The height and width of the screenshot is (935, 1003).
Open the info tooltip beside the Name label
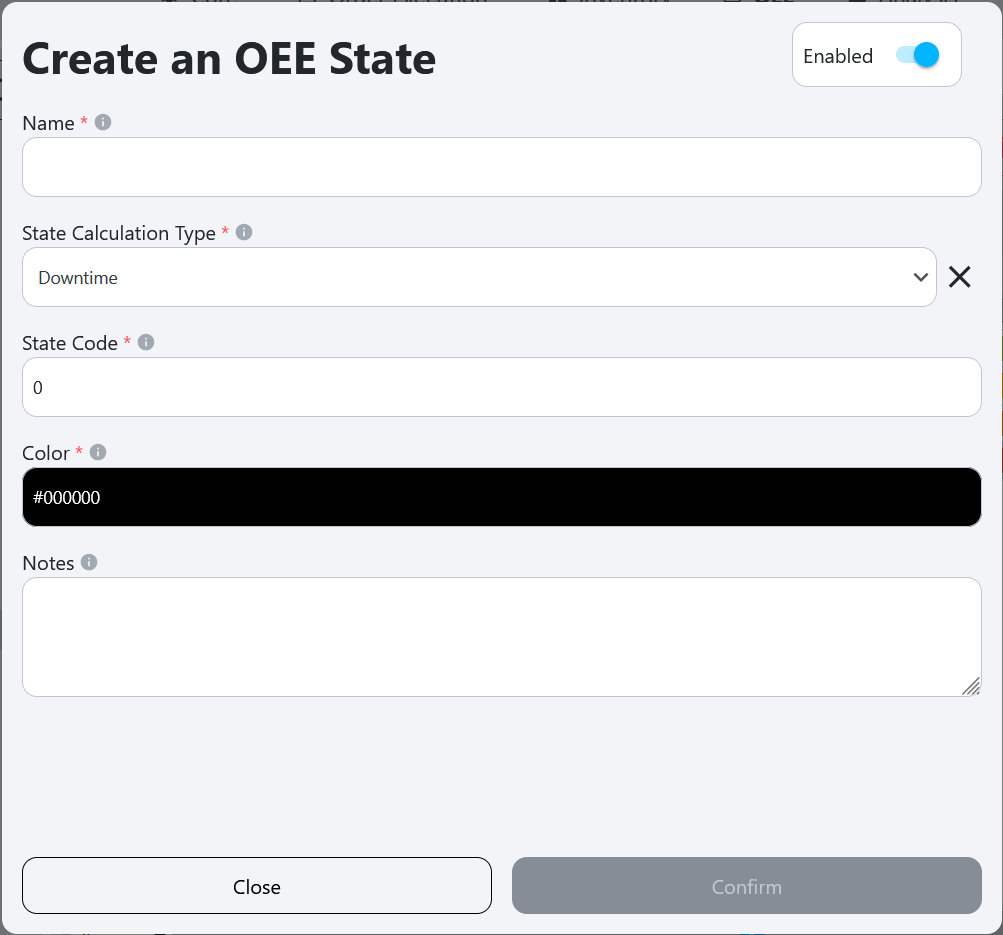[102, 122]
